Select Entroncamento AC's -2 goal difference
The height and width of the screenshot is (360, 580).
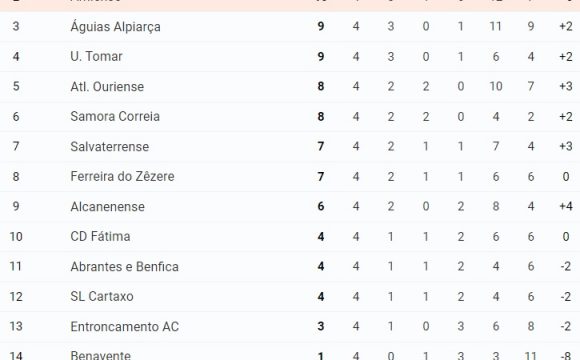(566, 326)
